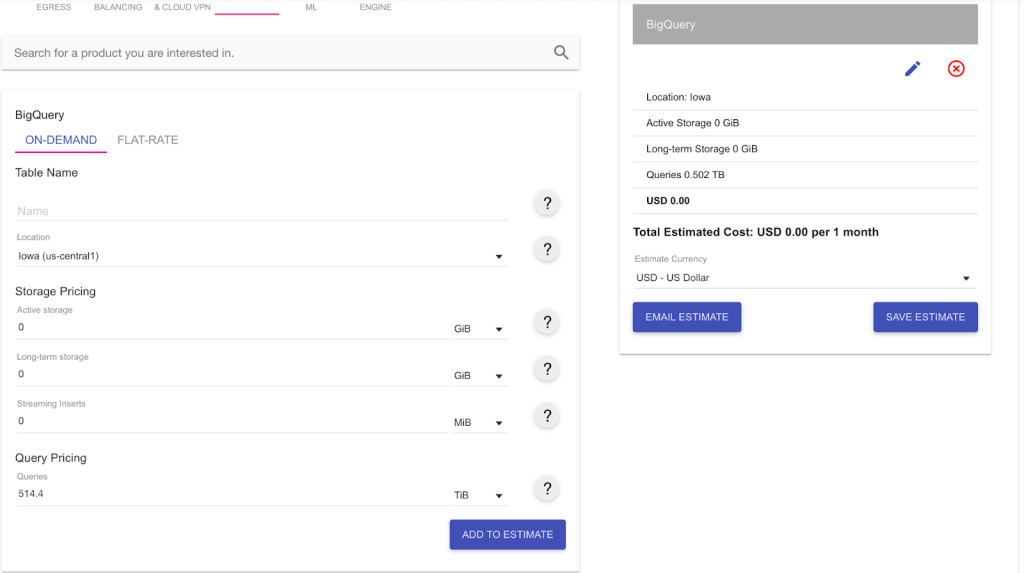Screen dimensions: 1024x573
Task: Select the ML product tab
Action: click(x=311, y=7)
